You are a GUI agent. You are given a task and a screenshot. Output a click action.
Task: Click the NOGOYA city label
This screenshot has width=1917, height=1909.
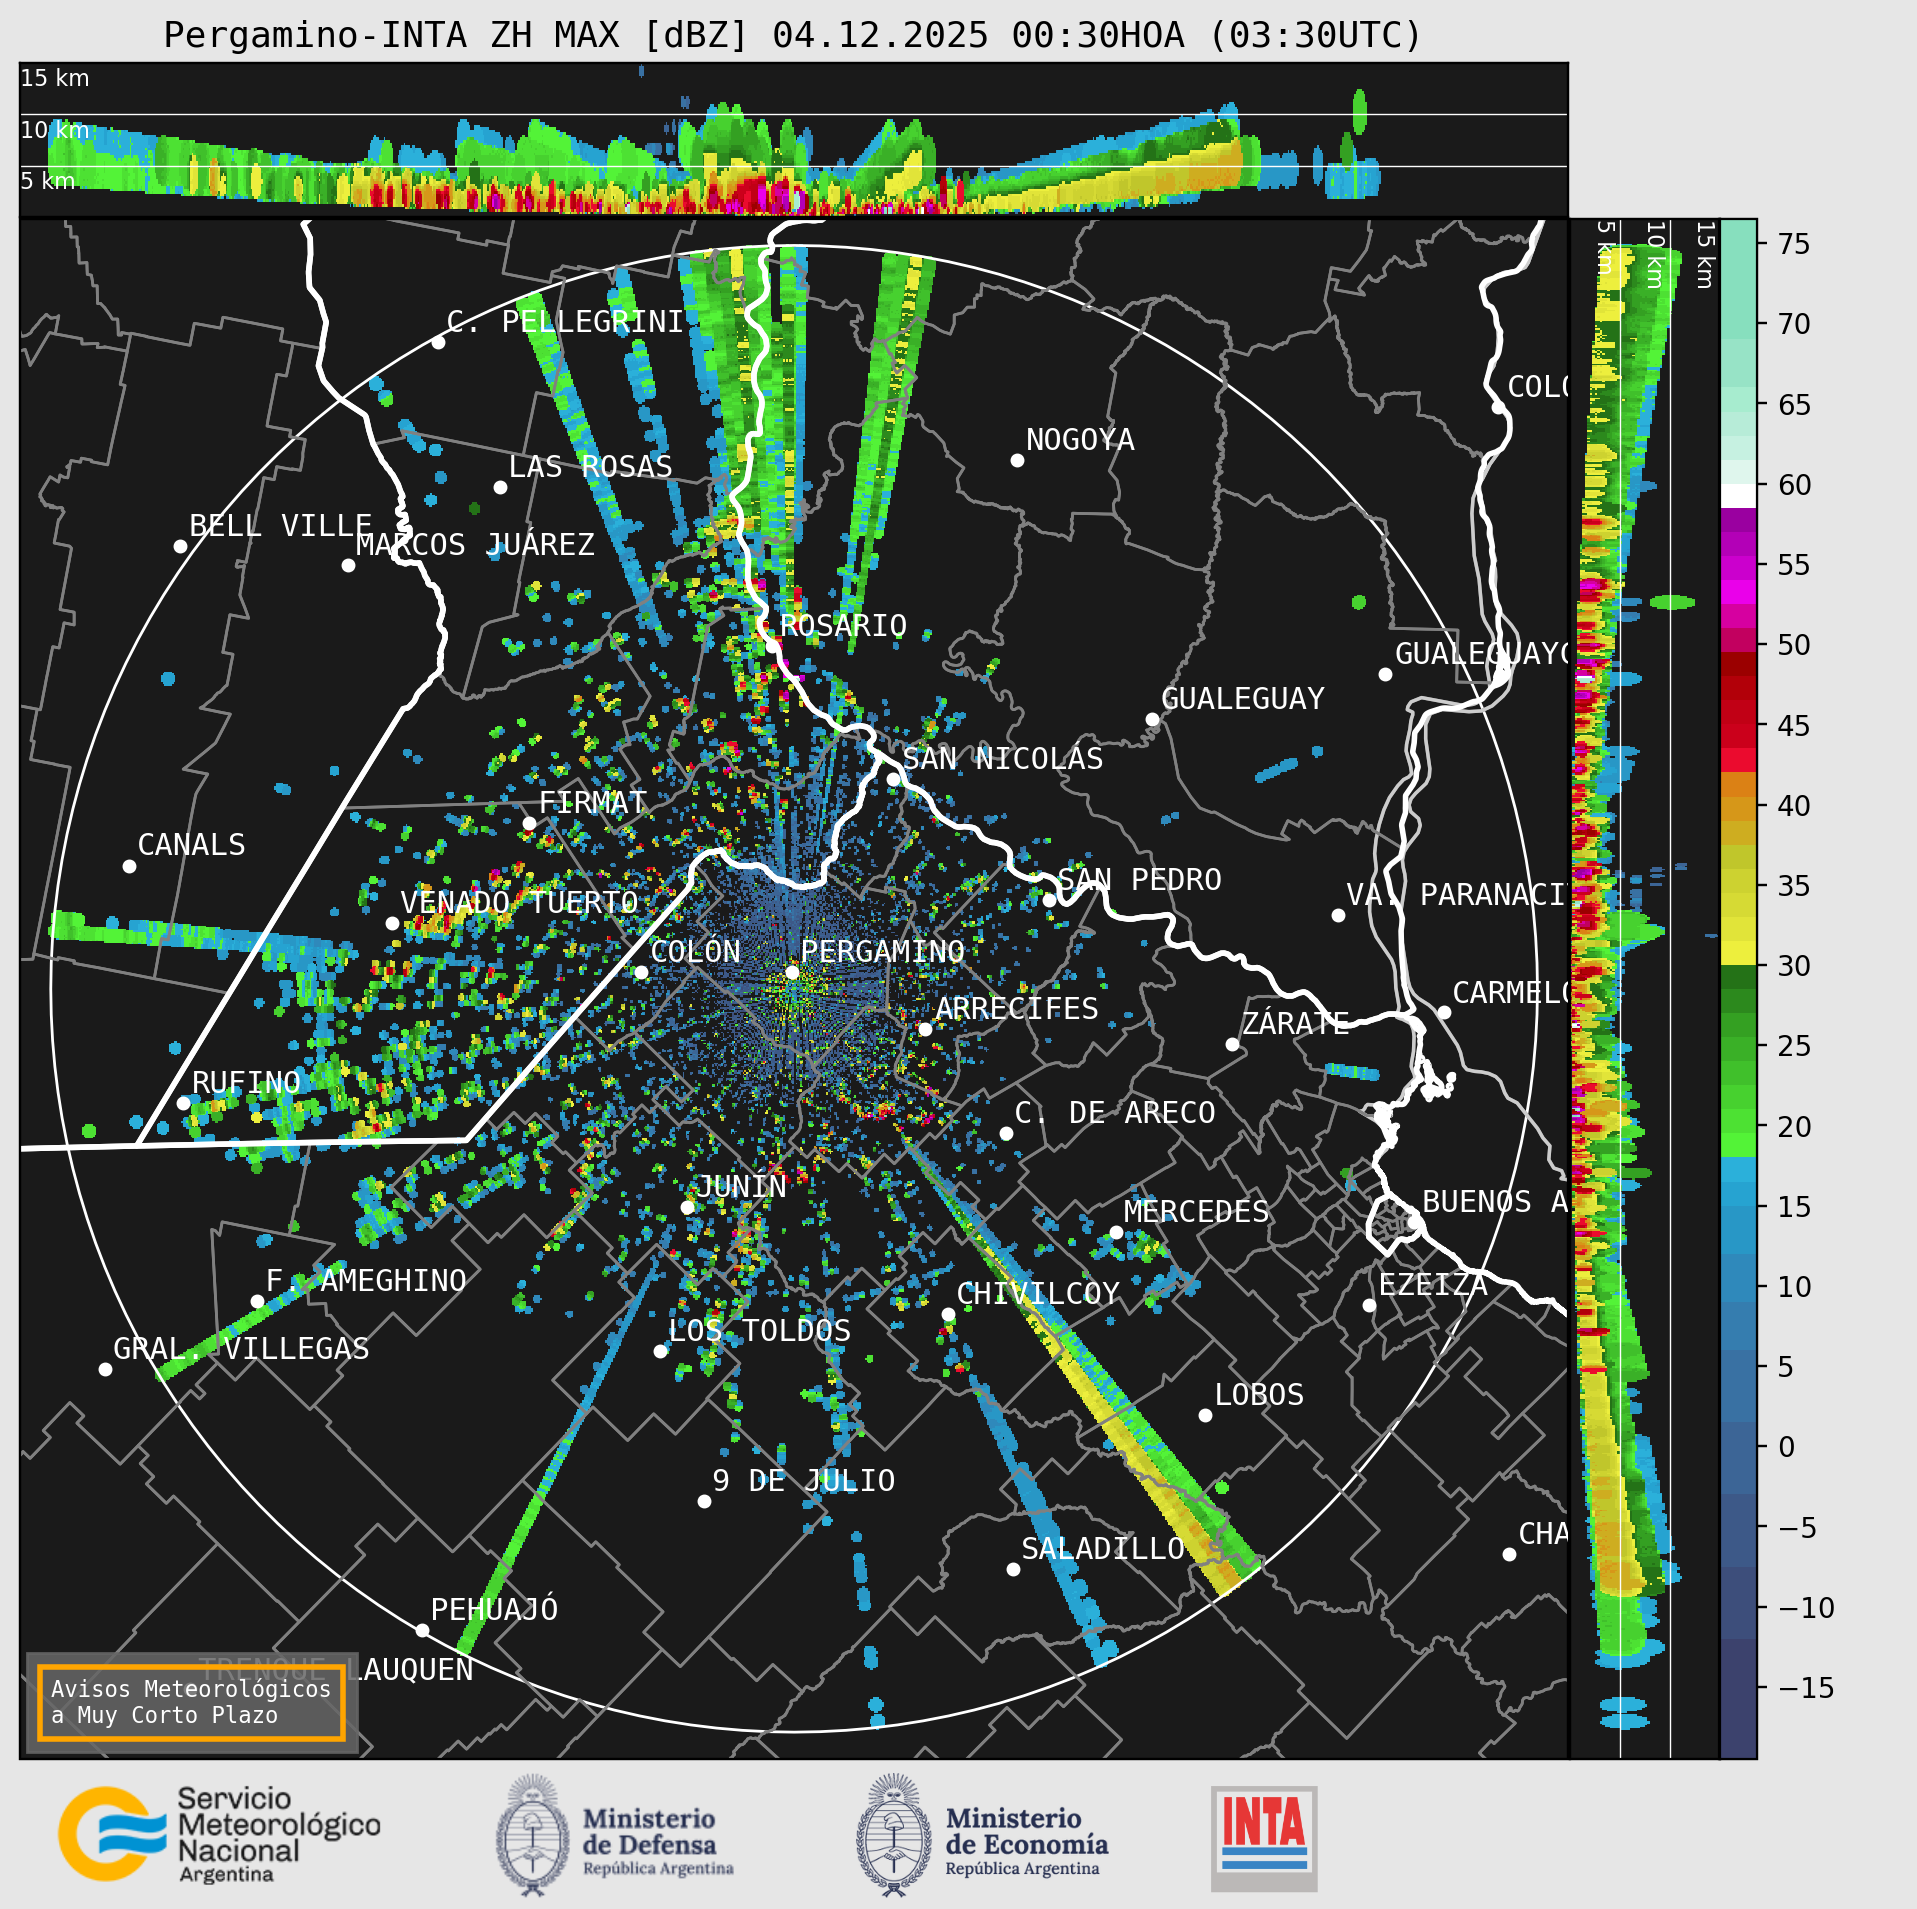click(1080, 440)
